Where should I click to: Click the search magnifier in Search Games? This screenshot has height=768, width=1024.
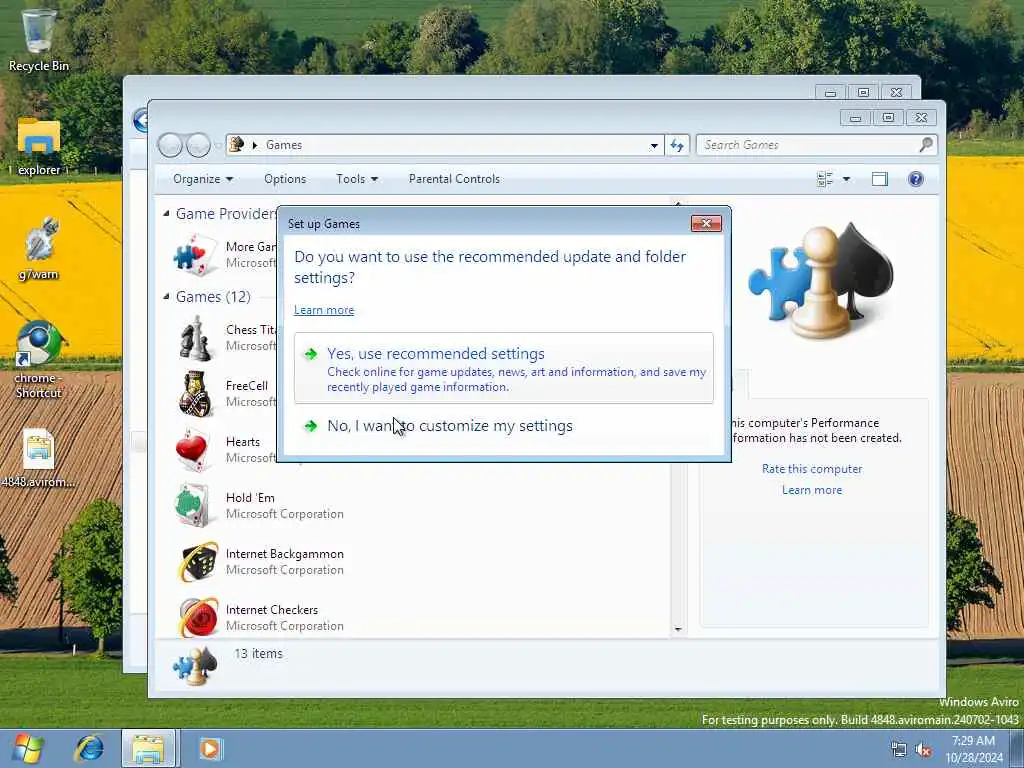pos(925,145)
